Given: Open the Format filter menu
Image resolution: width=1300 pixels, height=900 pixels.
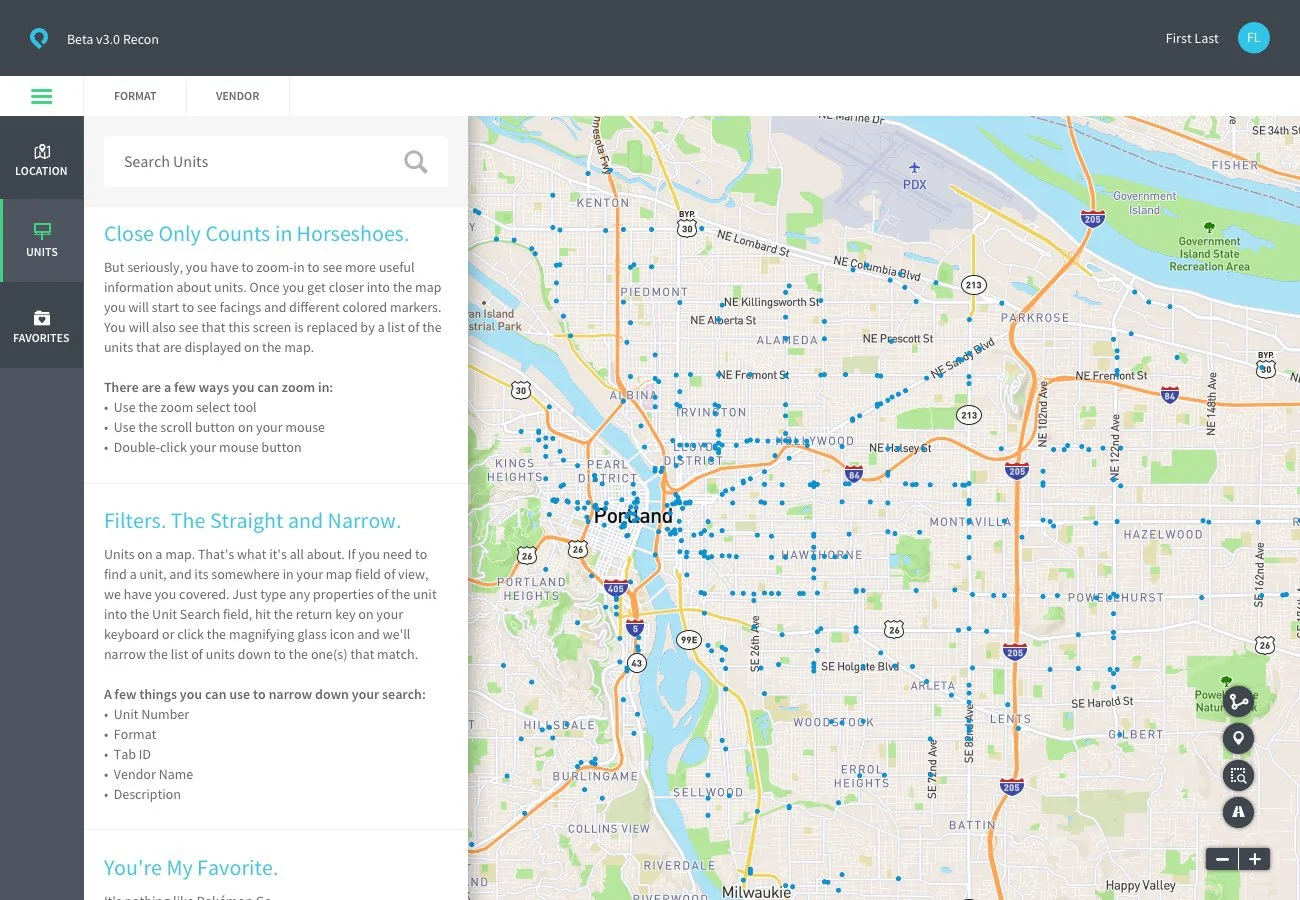Looking at the screenshot, I should [x=135, y=96].
